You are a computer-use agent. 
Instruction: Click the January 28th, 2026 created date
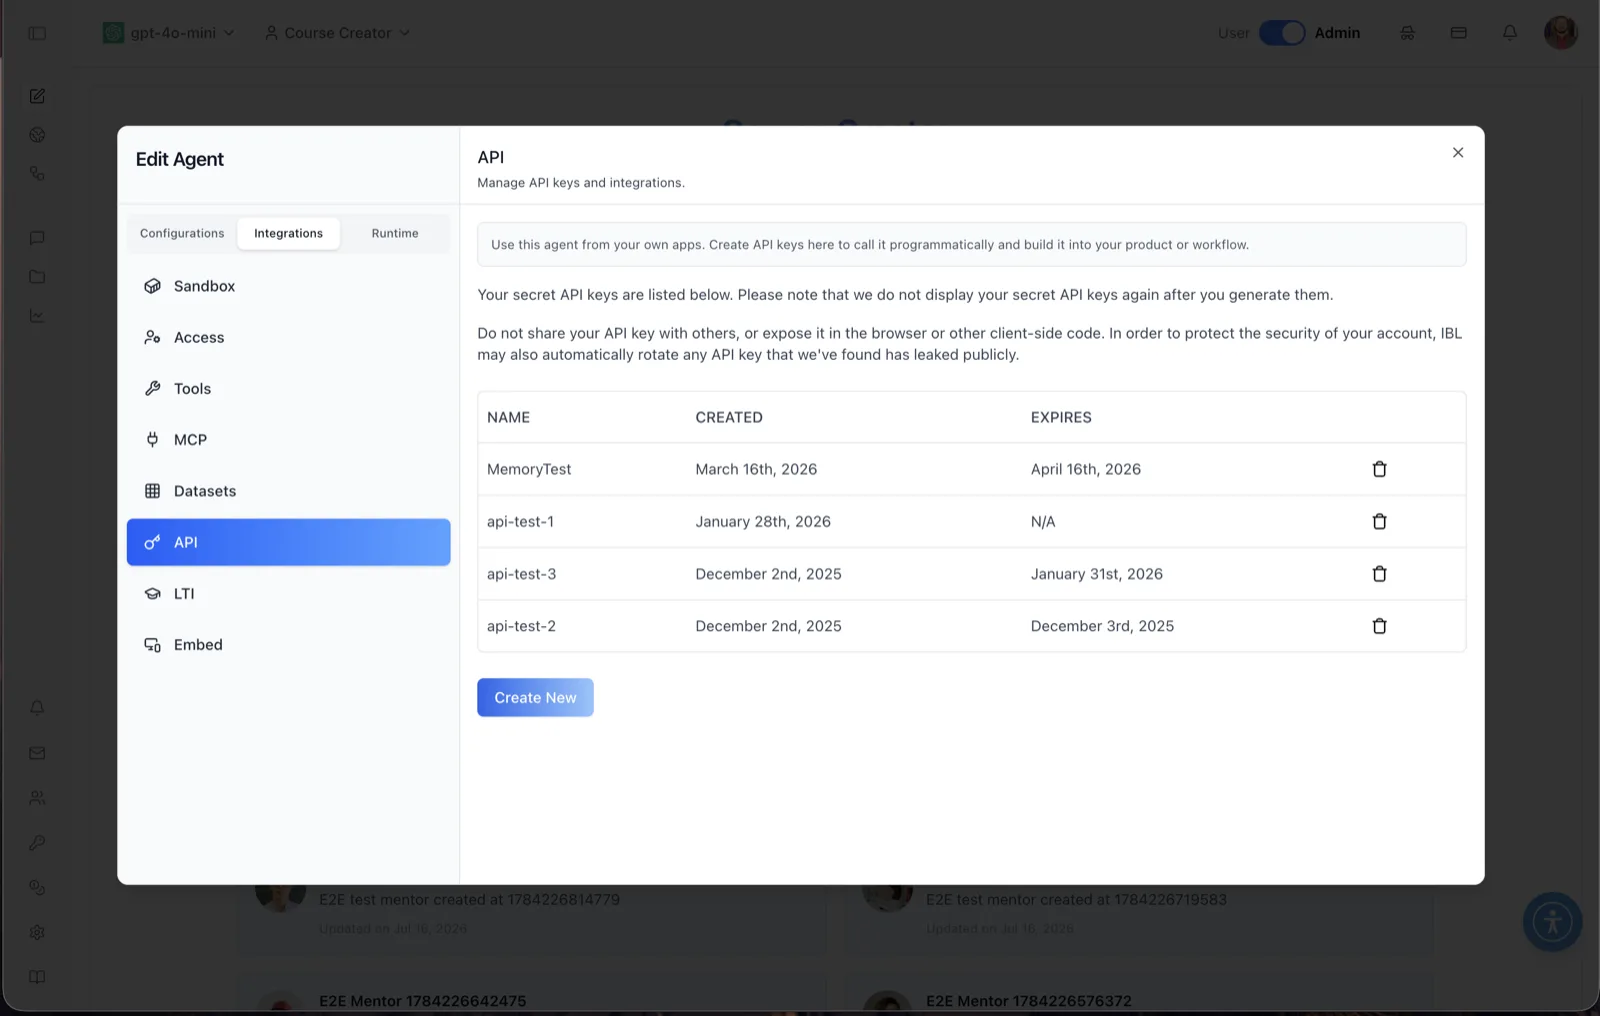pos(763,521)
